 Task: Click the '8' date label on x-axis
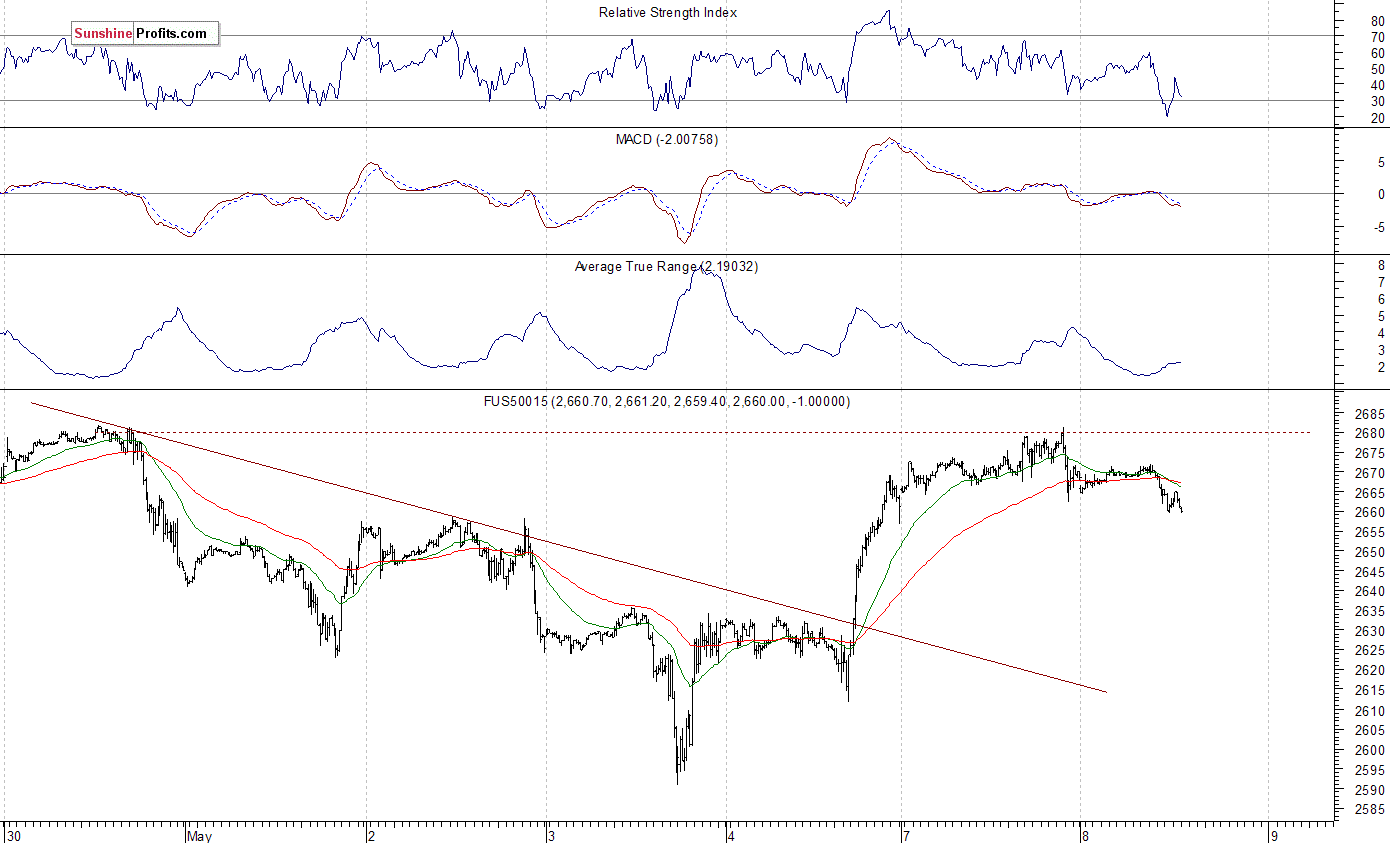[x=1085, y=834]
